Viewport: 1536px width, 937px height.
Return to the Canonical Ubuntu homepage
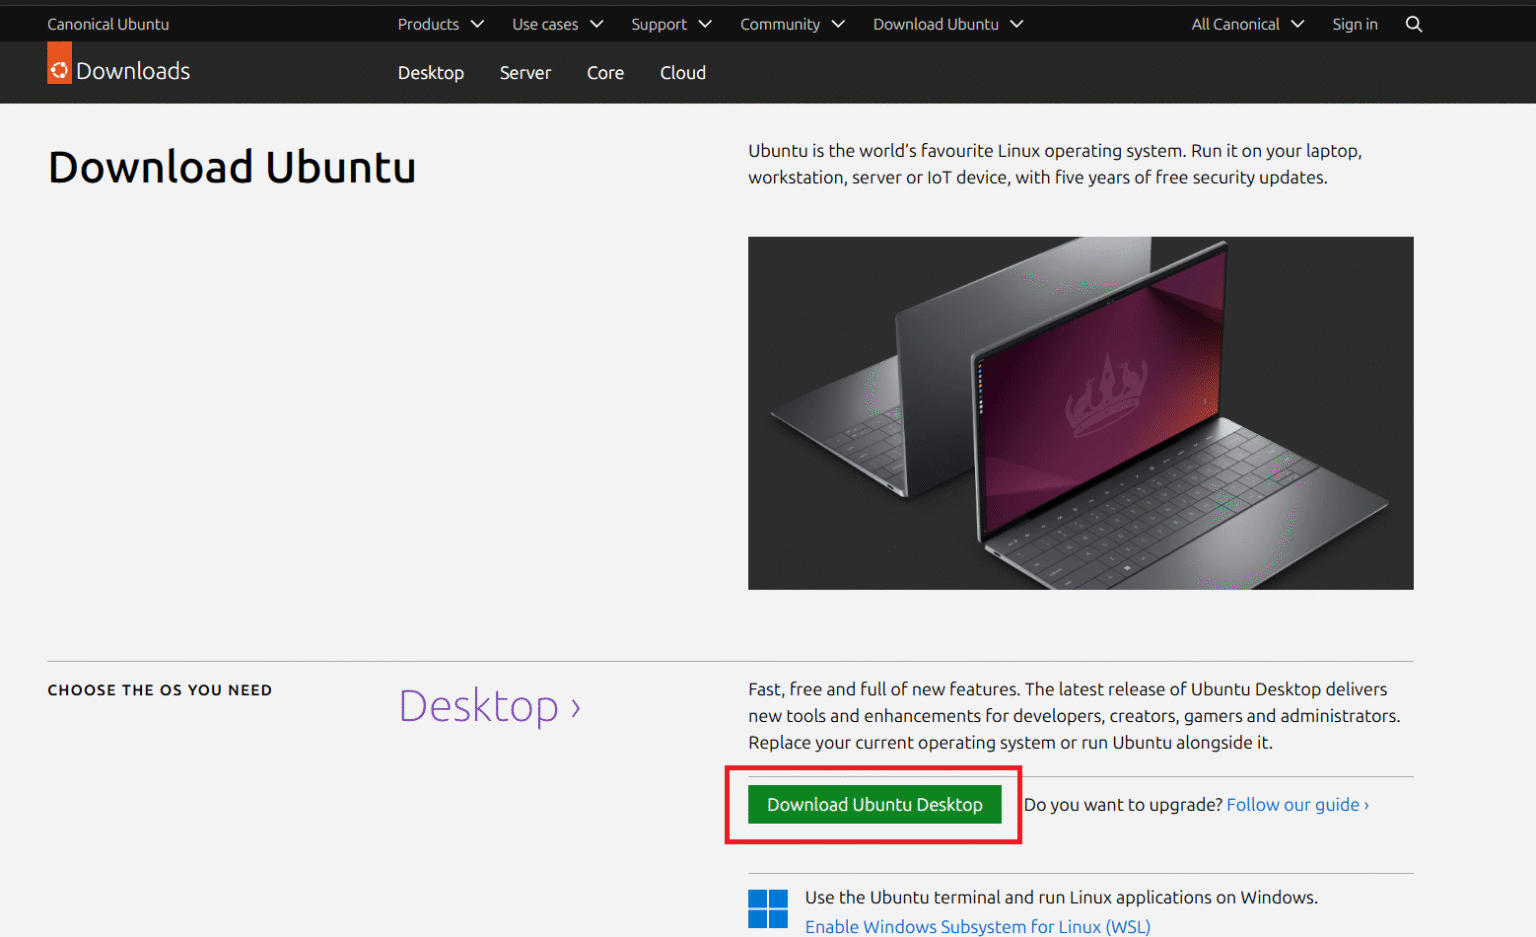click(x=108, y=23)
